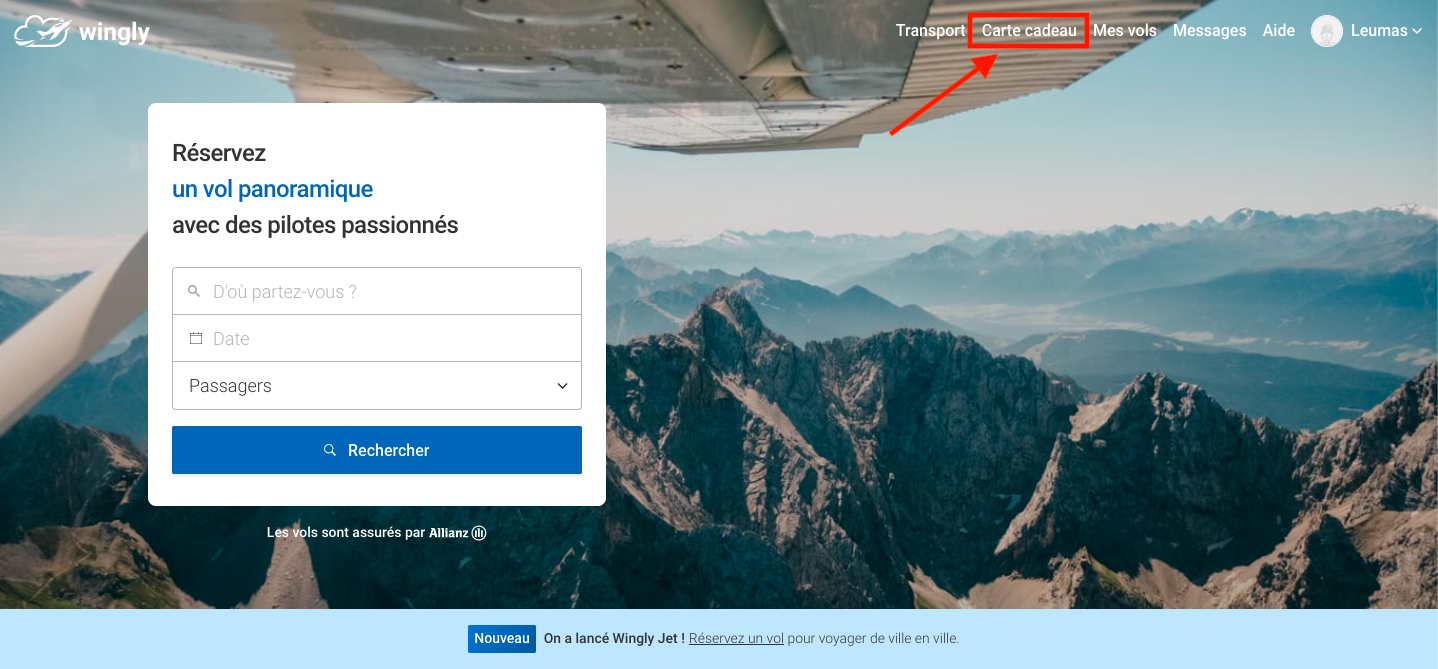The width and height of the screenshot is (1438, 669).
Task: Click the wingly wordmark text
Action: pyautogui.click(x=113, y=32)
